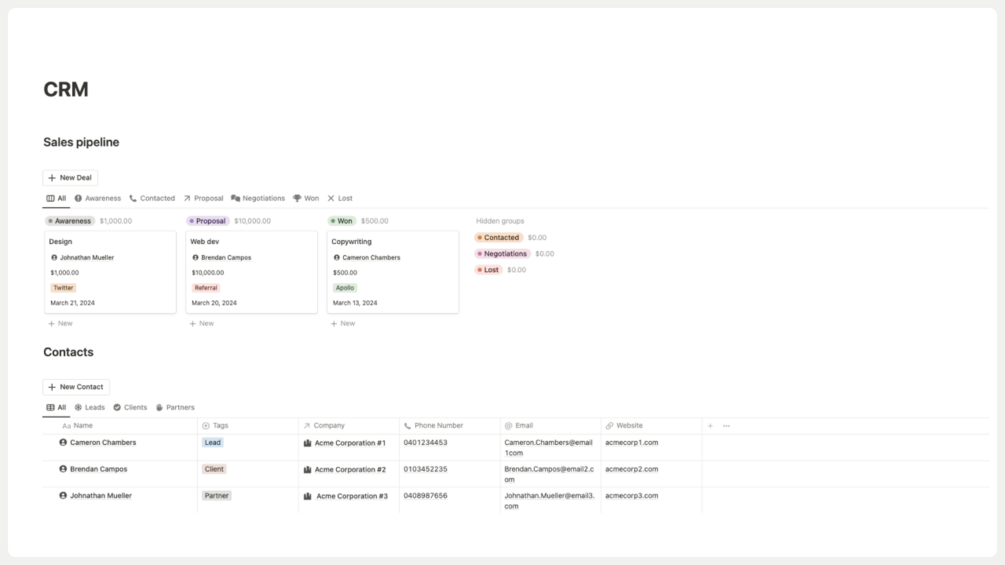
Task: Open the Negotiations pipeline tab
Action: tap(258, 198)
